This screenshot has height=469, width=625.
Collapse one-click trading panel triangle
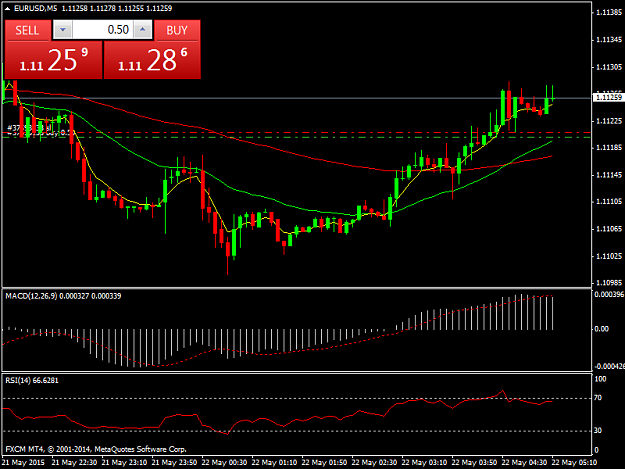click(x=7, y=8)
